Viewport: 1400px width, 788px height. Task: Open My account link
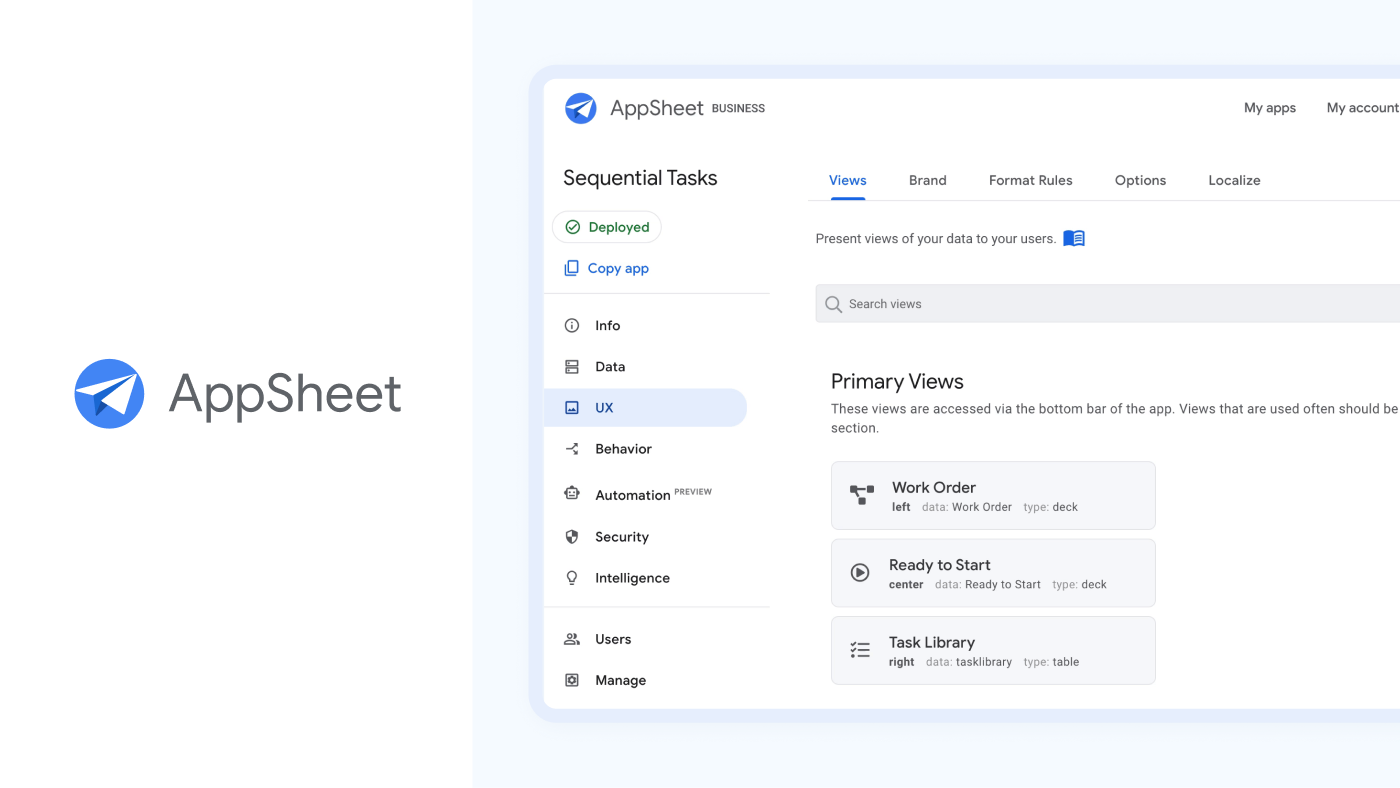[x=1363, y=108]
